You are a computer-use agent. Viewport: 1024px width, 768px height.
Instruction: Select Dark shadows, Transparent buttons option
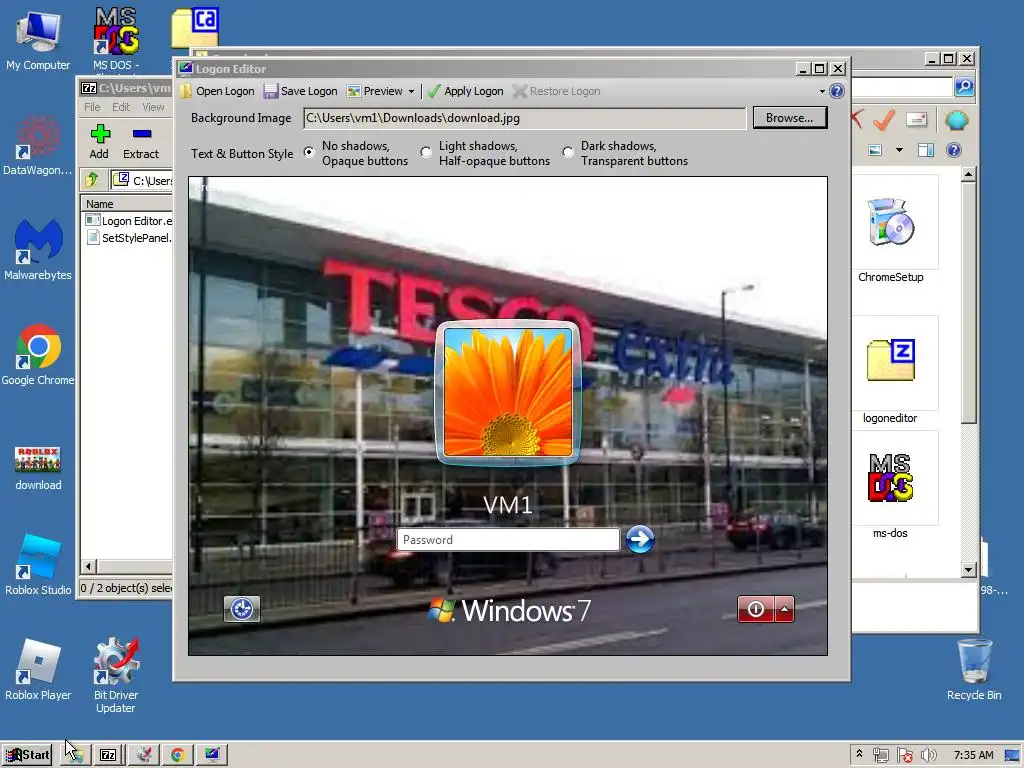pyautogui.click(x=568, y=152)
